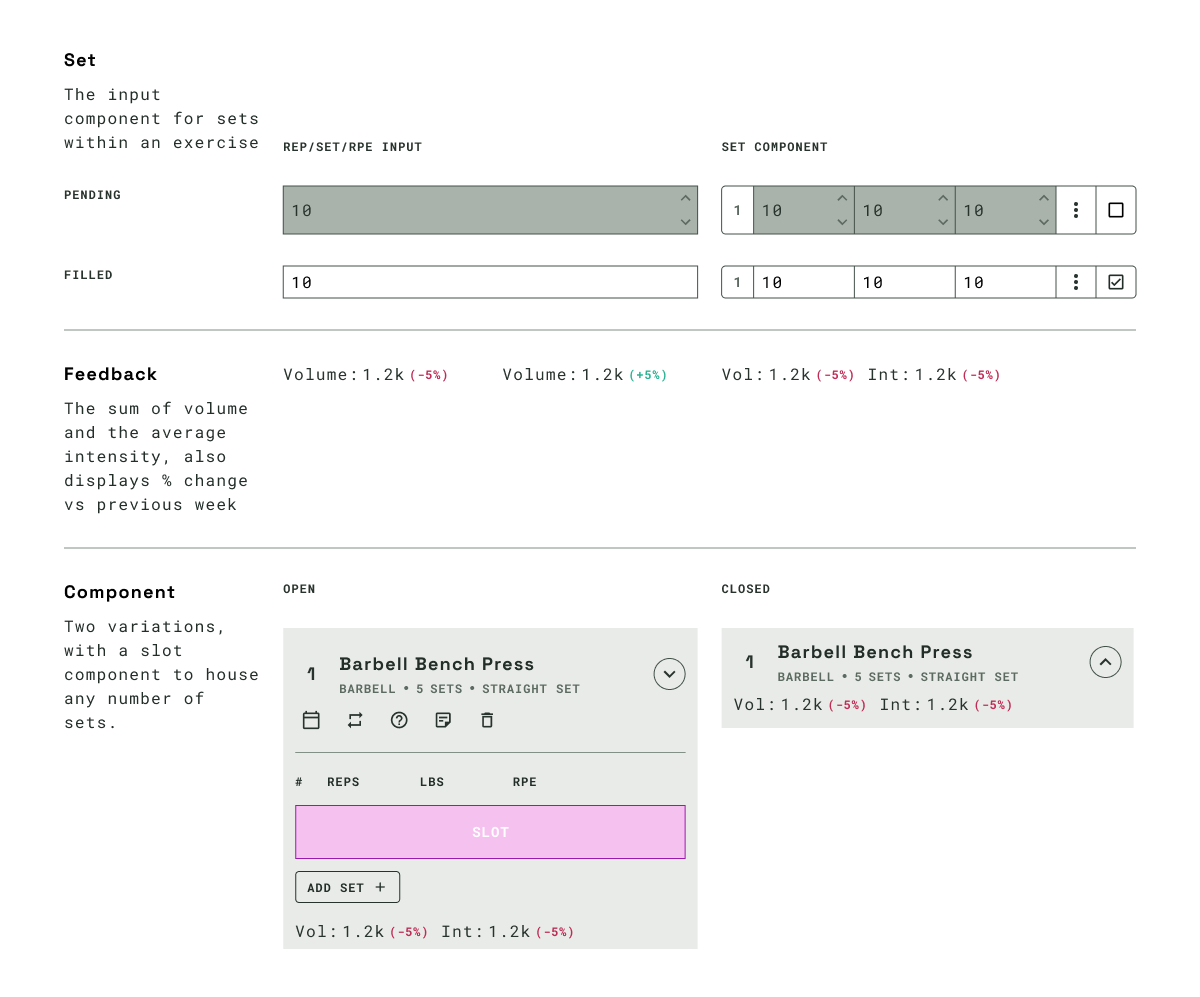This screenshot has width=1200, height=997.
Task: Open the three-dot menu in pending set row
Action: [x=1076, y=210]
